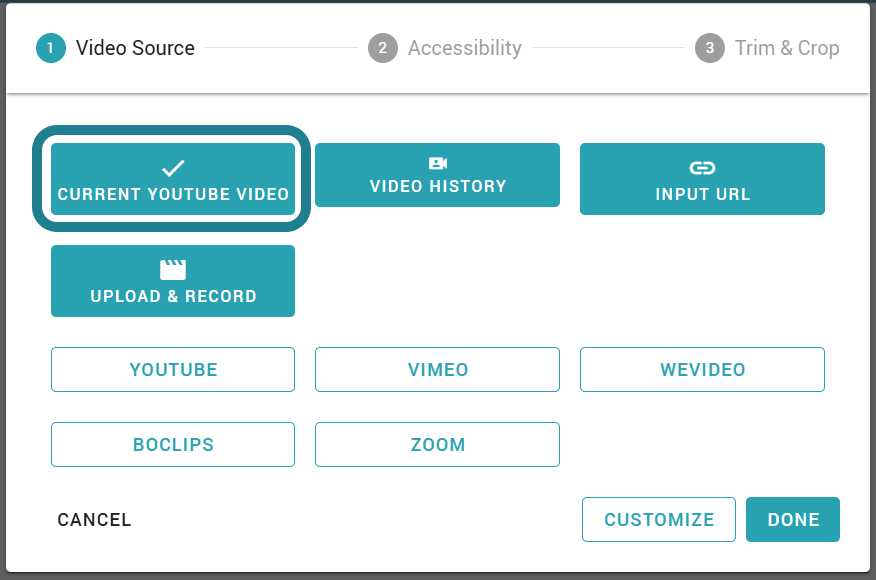Screen dimensions: 876x580
Task: Pick WeVideo as video source
Action: [702, 369]
